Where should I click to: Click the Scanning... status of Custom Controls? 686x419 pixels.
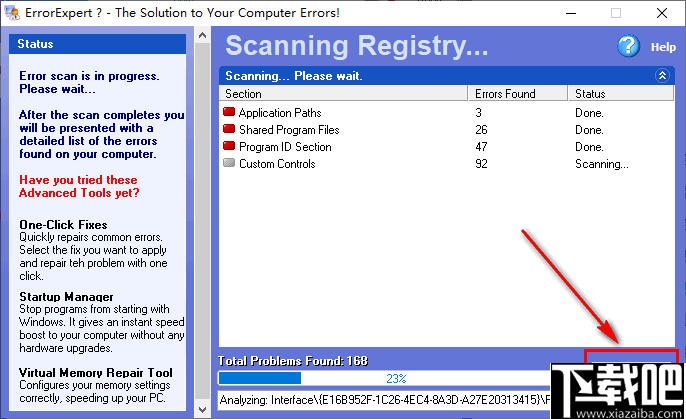point(602,164)
